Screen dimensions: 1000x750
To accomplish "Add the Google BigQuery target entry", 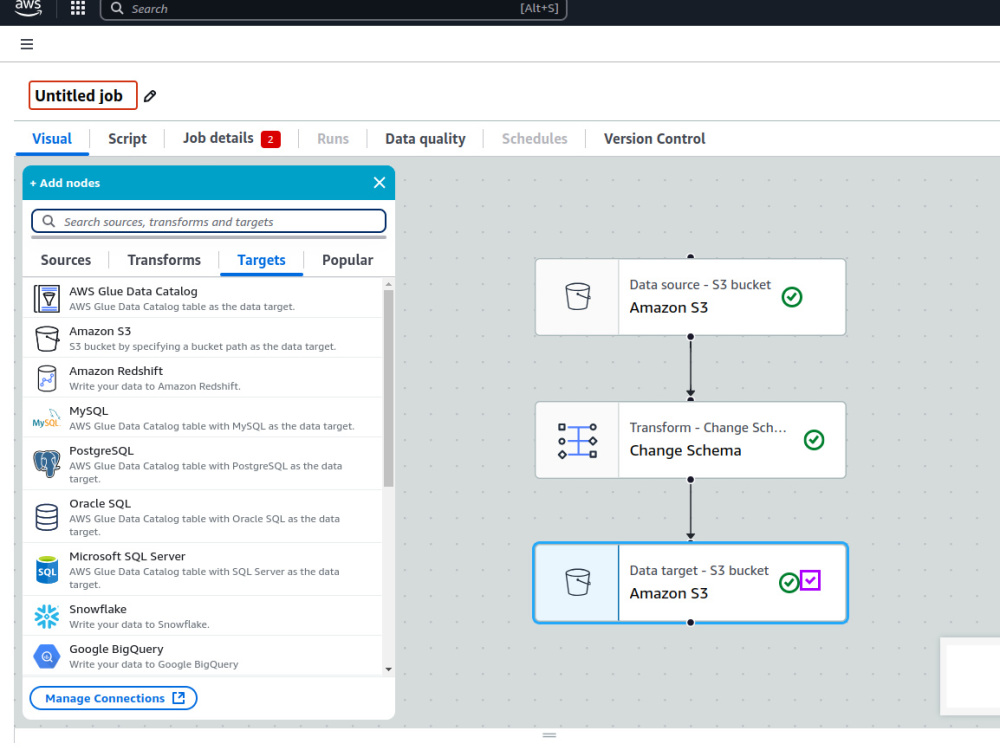I will pos(203,656).
